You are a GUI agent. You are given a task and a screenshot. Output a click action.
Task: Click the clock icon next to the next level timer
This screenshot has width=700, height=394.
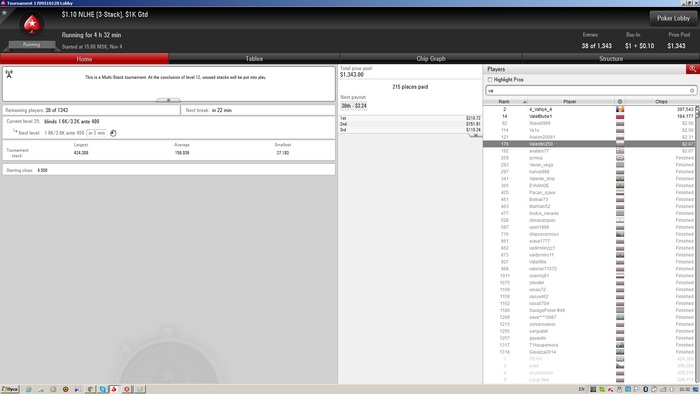pyautogui.click(x=113, y=133)
